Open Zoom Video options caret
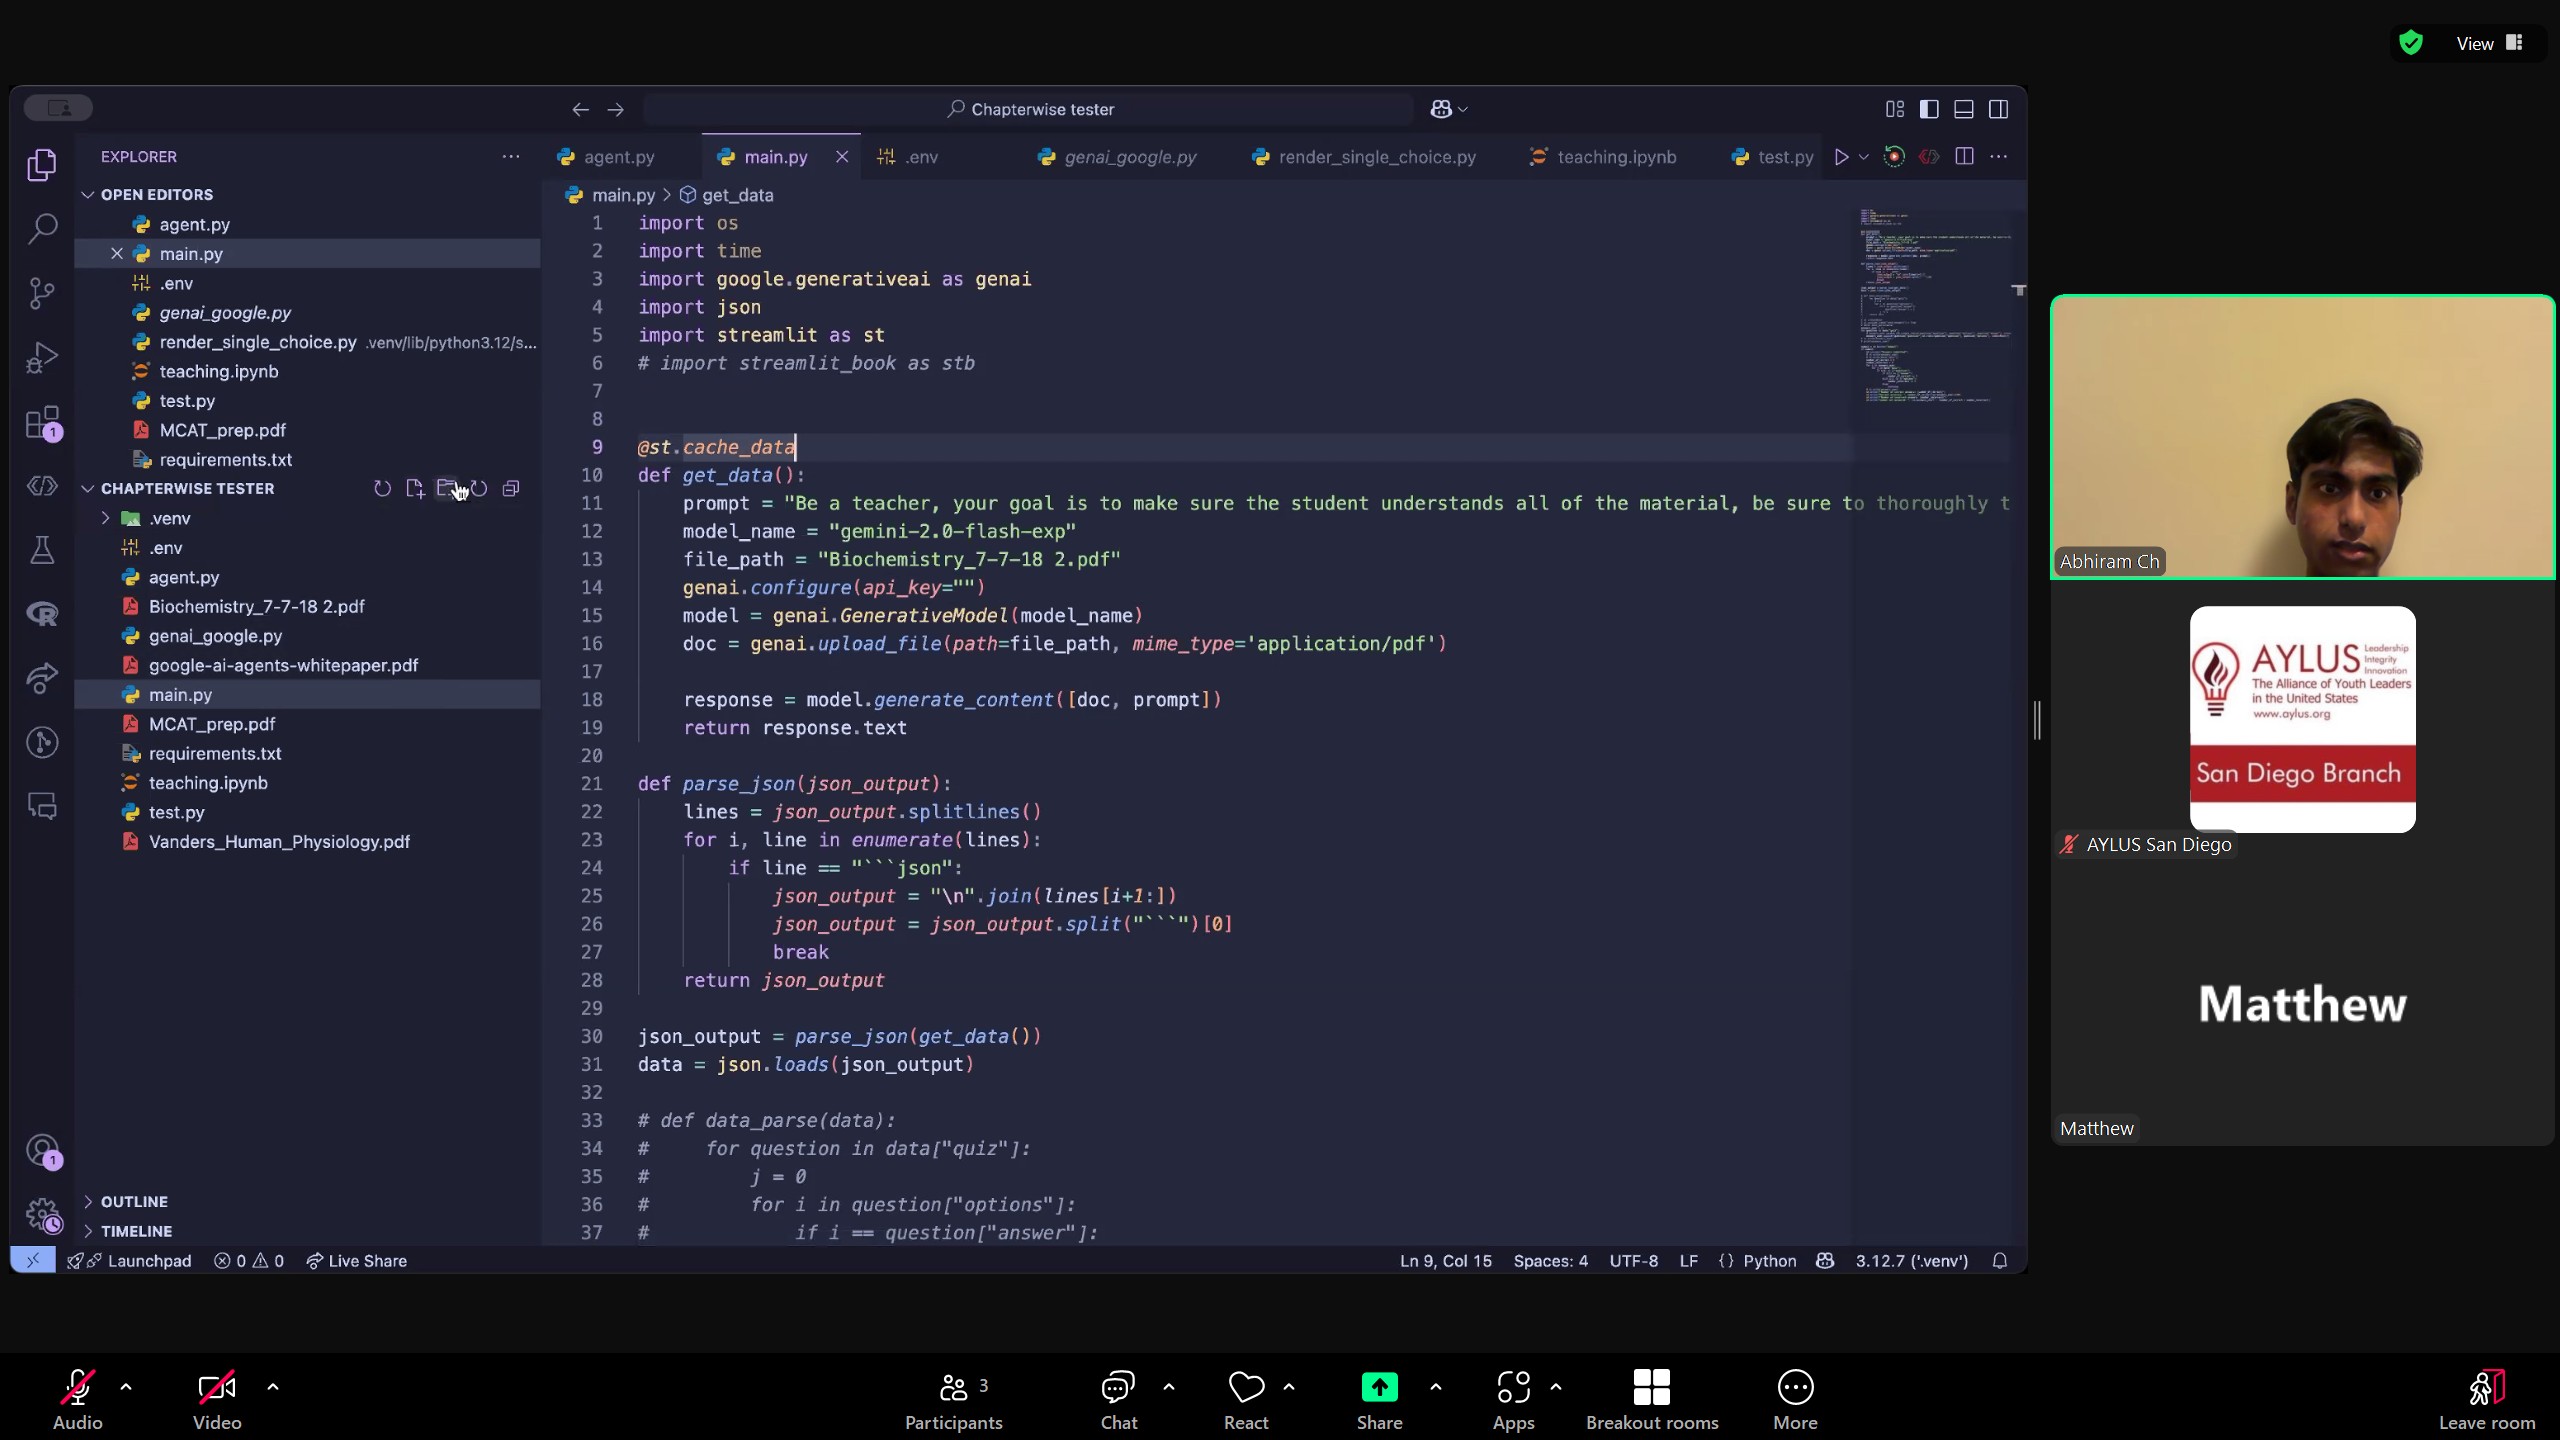This screenshot has width=2560, height=1440. tap(272, 1387)
